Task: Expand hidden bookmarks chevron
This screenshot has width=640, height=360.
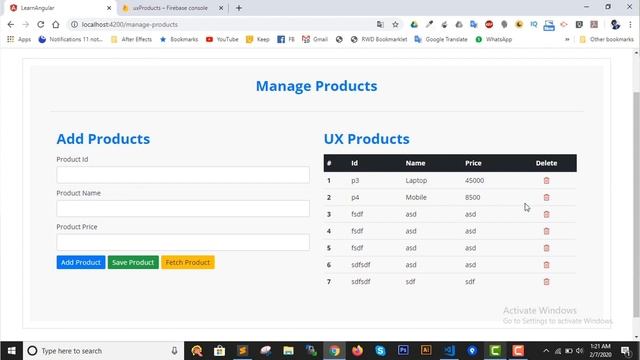Action: click(x=567, y=40)
